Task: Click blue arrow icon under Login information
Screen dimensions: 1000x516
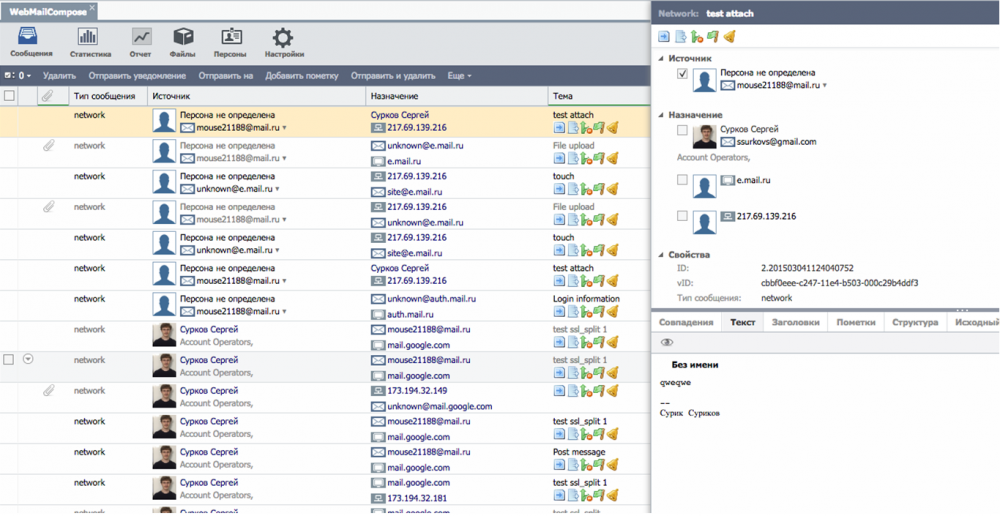Action: (559, 311)
